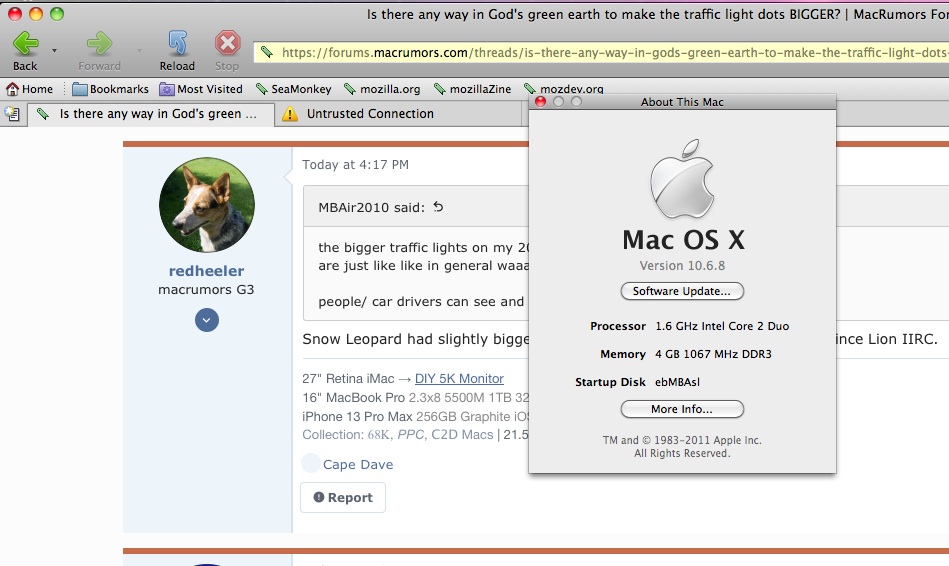The image size is (949, 566).
Task: Open the Bookmarks folder in bookmarks toolbar
Action: 110,89
